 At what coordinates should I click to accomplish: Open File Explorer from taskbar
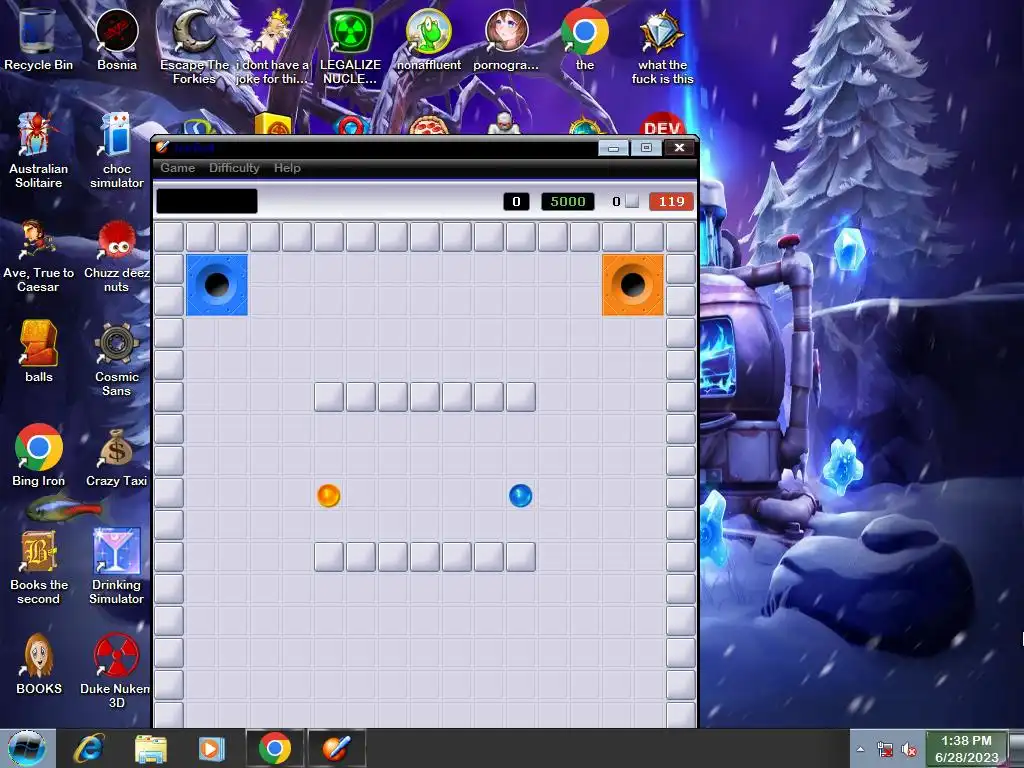click(x=151, y=748)
